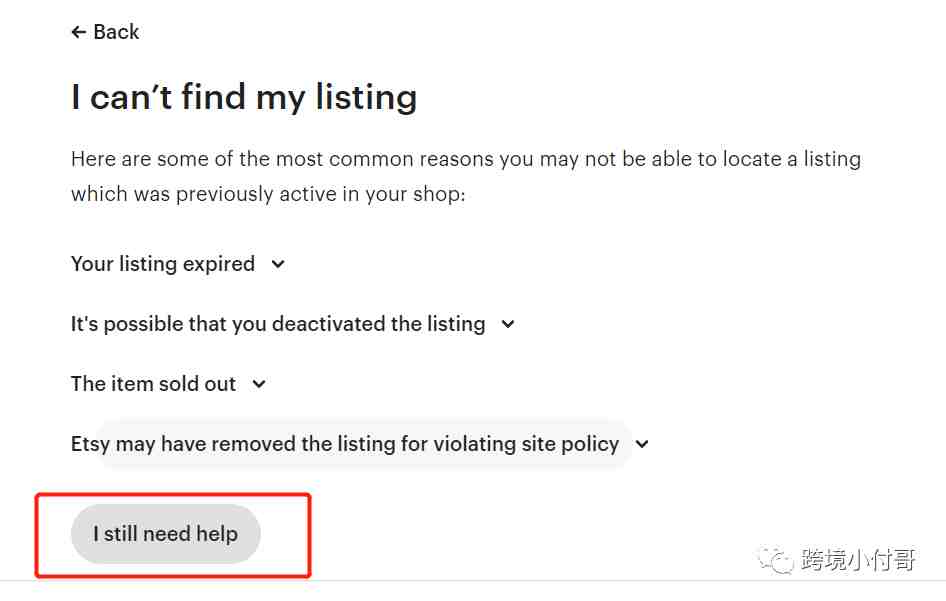This screenshot has height=601, width=946.
Task: Click the I still need help button
Action: coord(166,534)
